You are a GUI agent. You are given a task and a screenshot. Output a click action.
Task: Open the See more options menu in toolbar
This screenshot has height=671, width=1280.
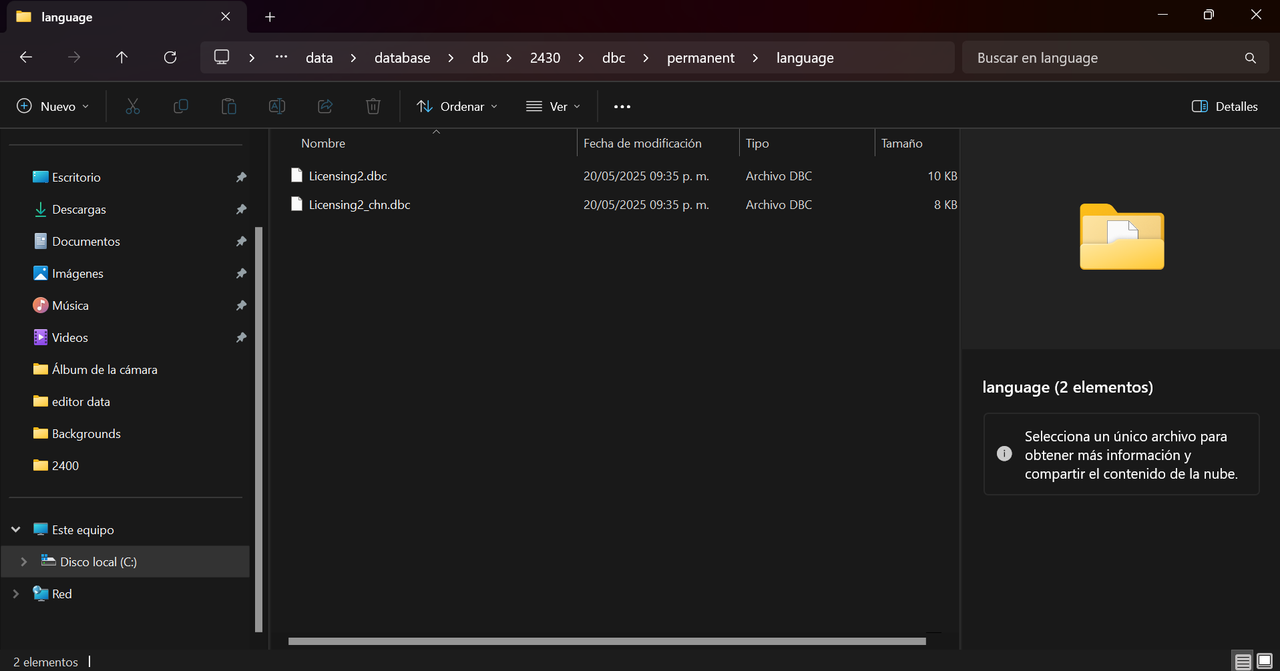tap(622, 106)
